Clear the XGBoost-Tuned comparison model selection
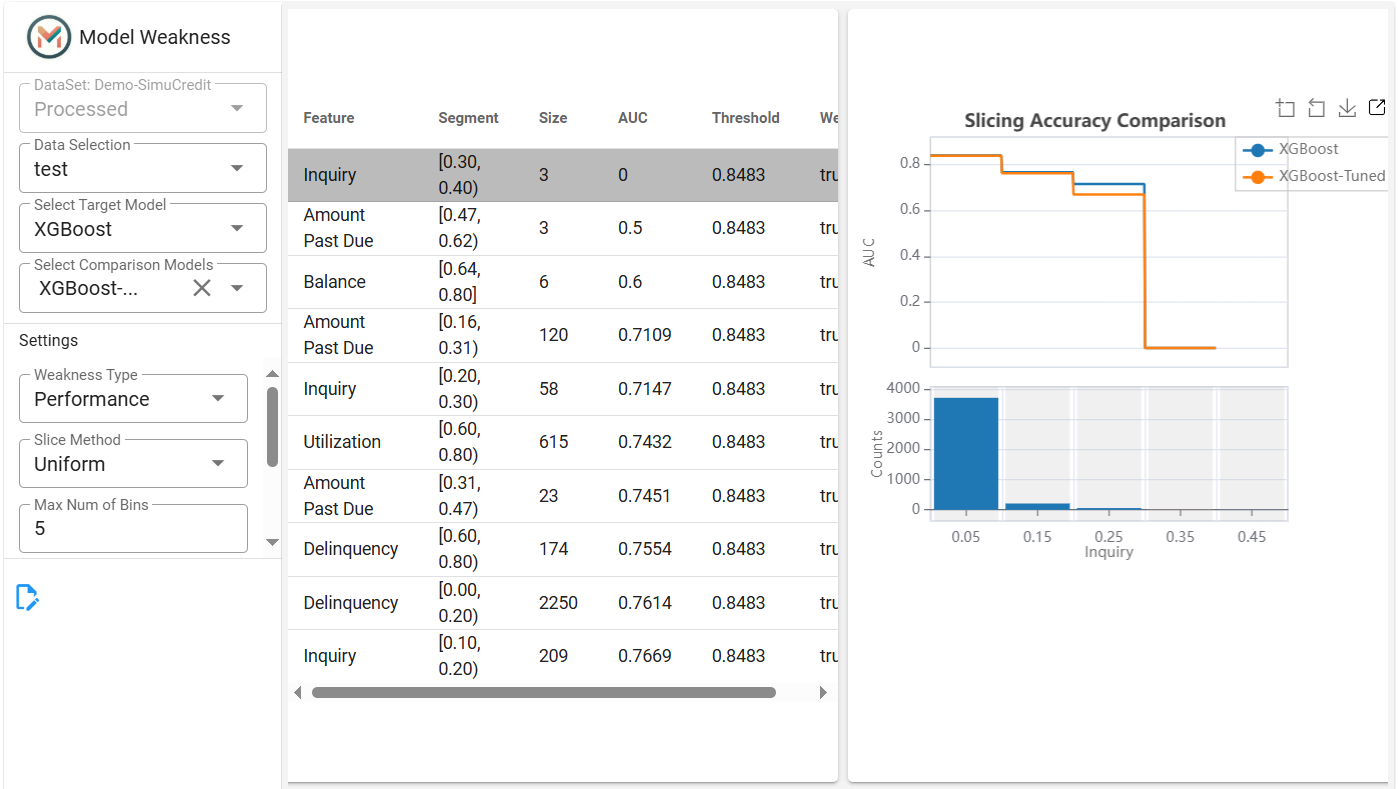 coord(202,288)
